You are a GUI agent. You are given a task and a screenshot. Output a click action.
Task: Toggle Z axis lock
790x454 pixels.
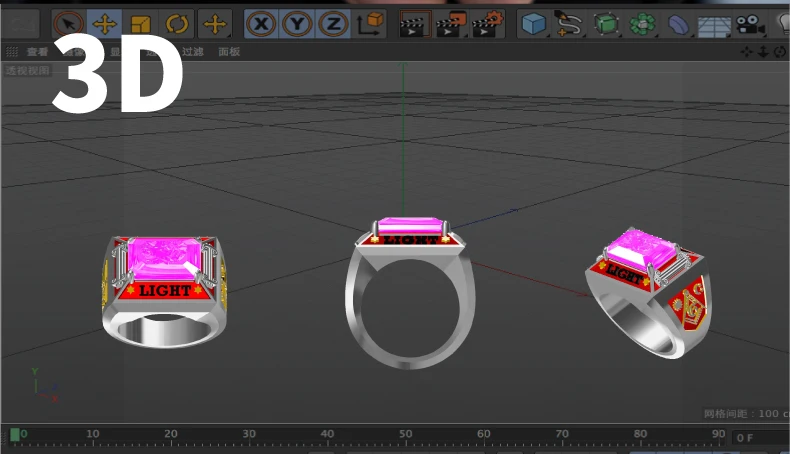333,24
